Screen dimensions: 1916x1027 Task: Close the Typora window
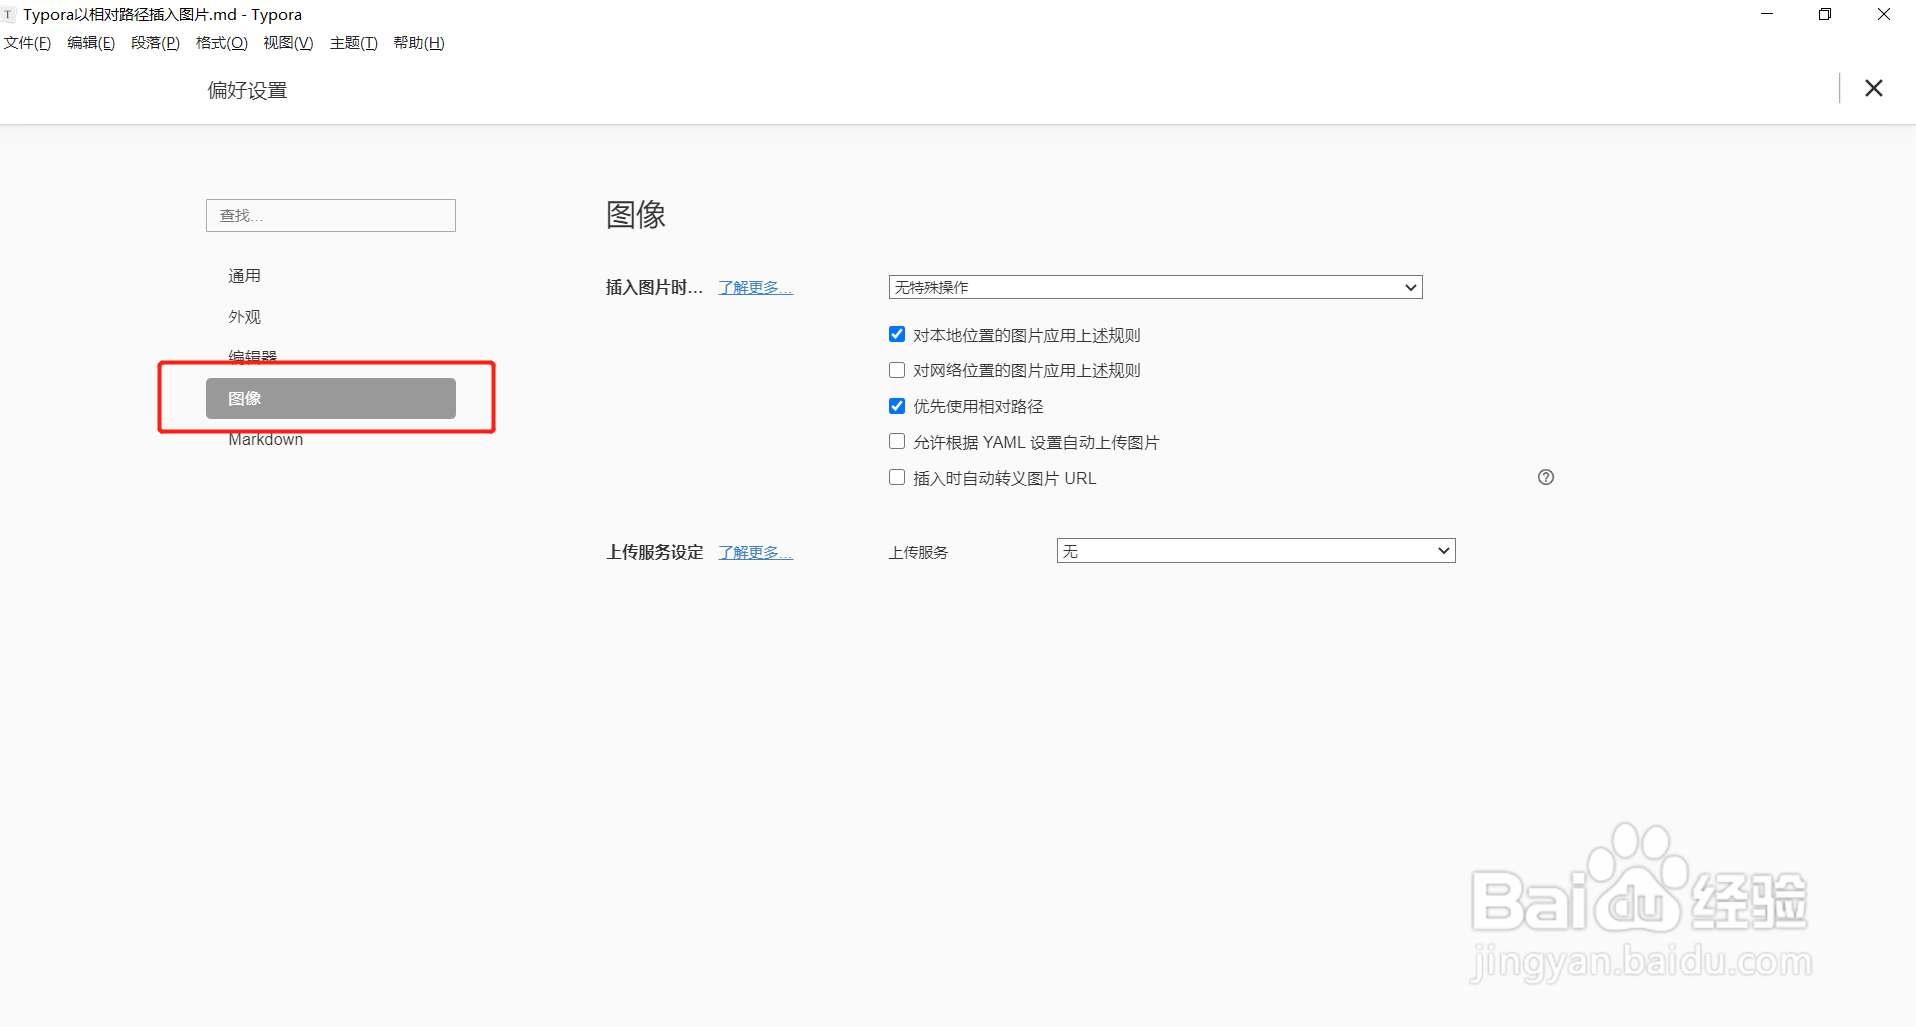(1884, 14)
